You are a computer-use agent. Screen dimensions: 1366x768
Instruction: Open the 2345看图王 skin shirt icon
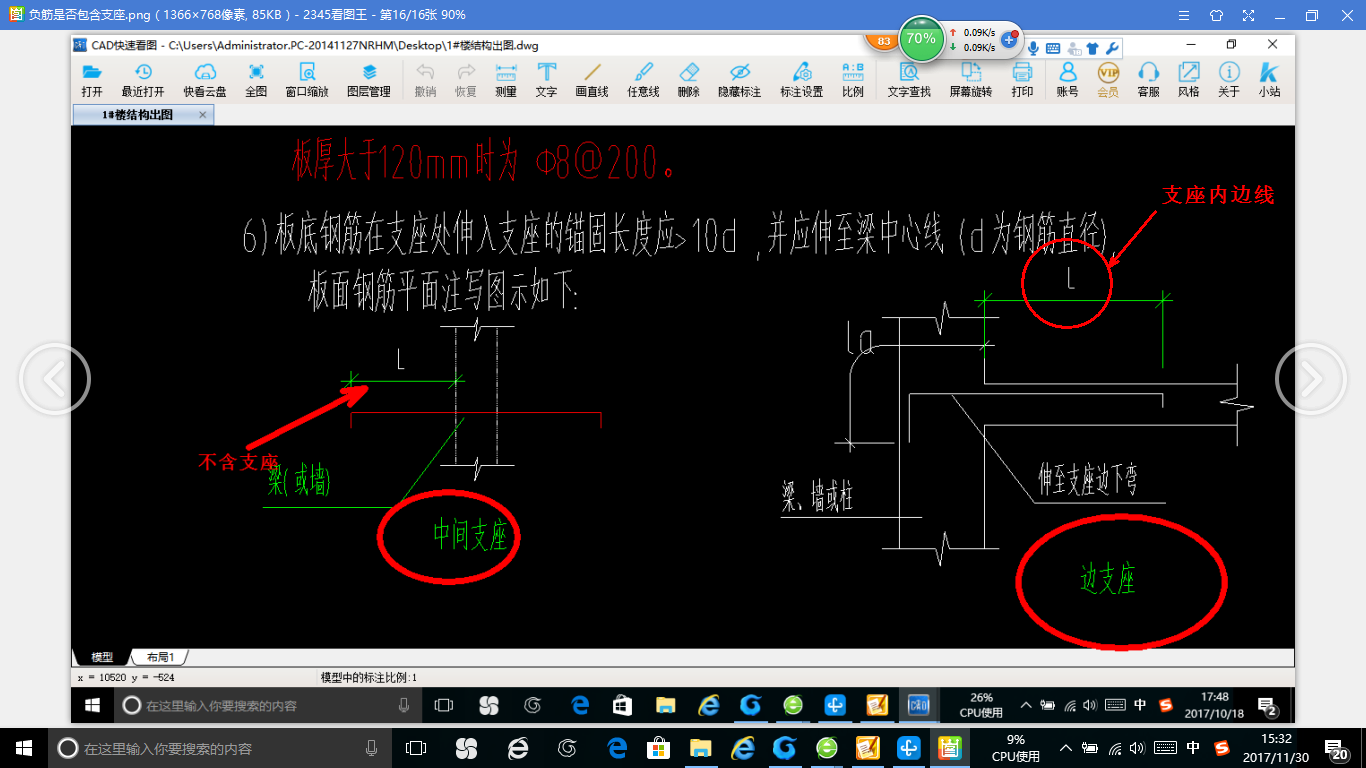(x=1215, y=15)
